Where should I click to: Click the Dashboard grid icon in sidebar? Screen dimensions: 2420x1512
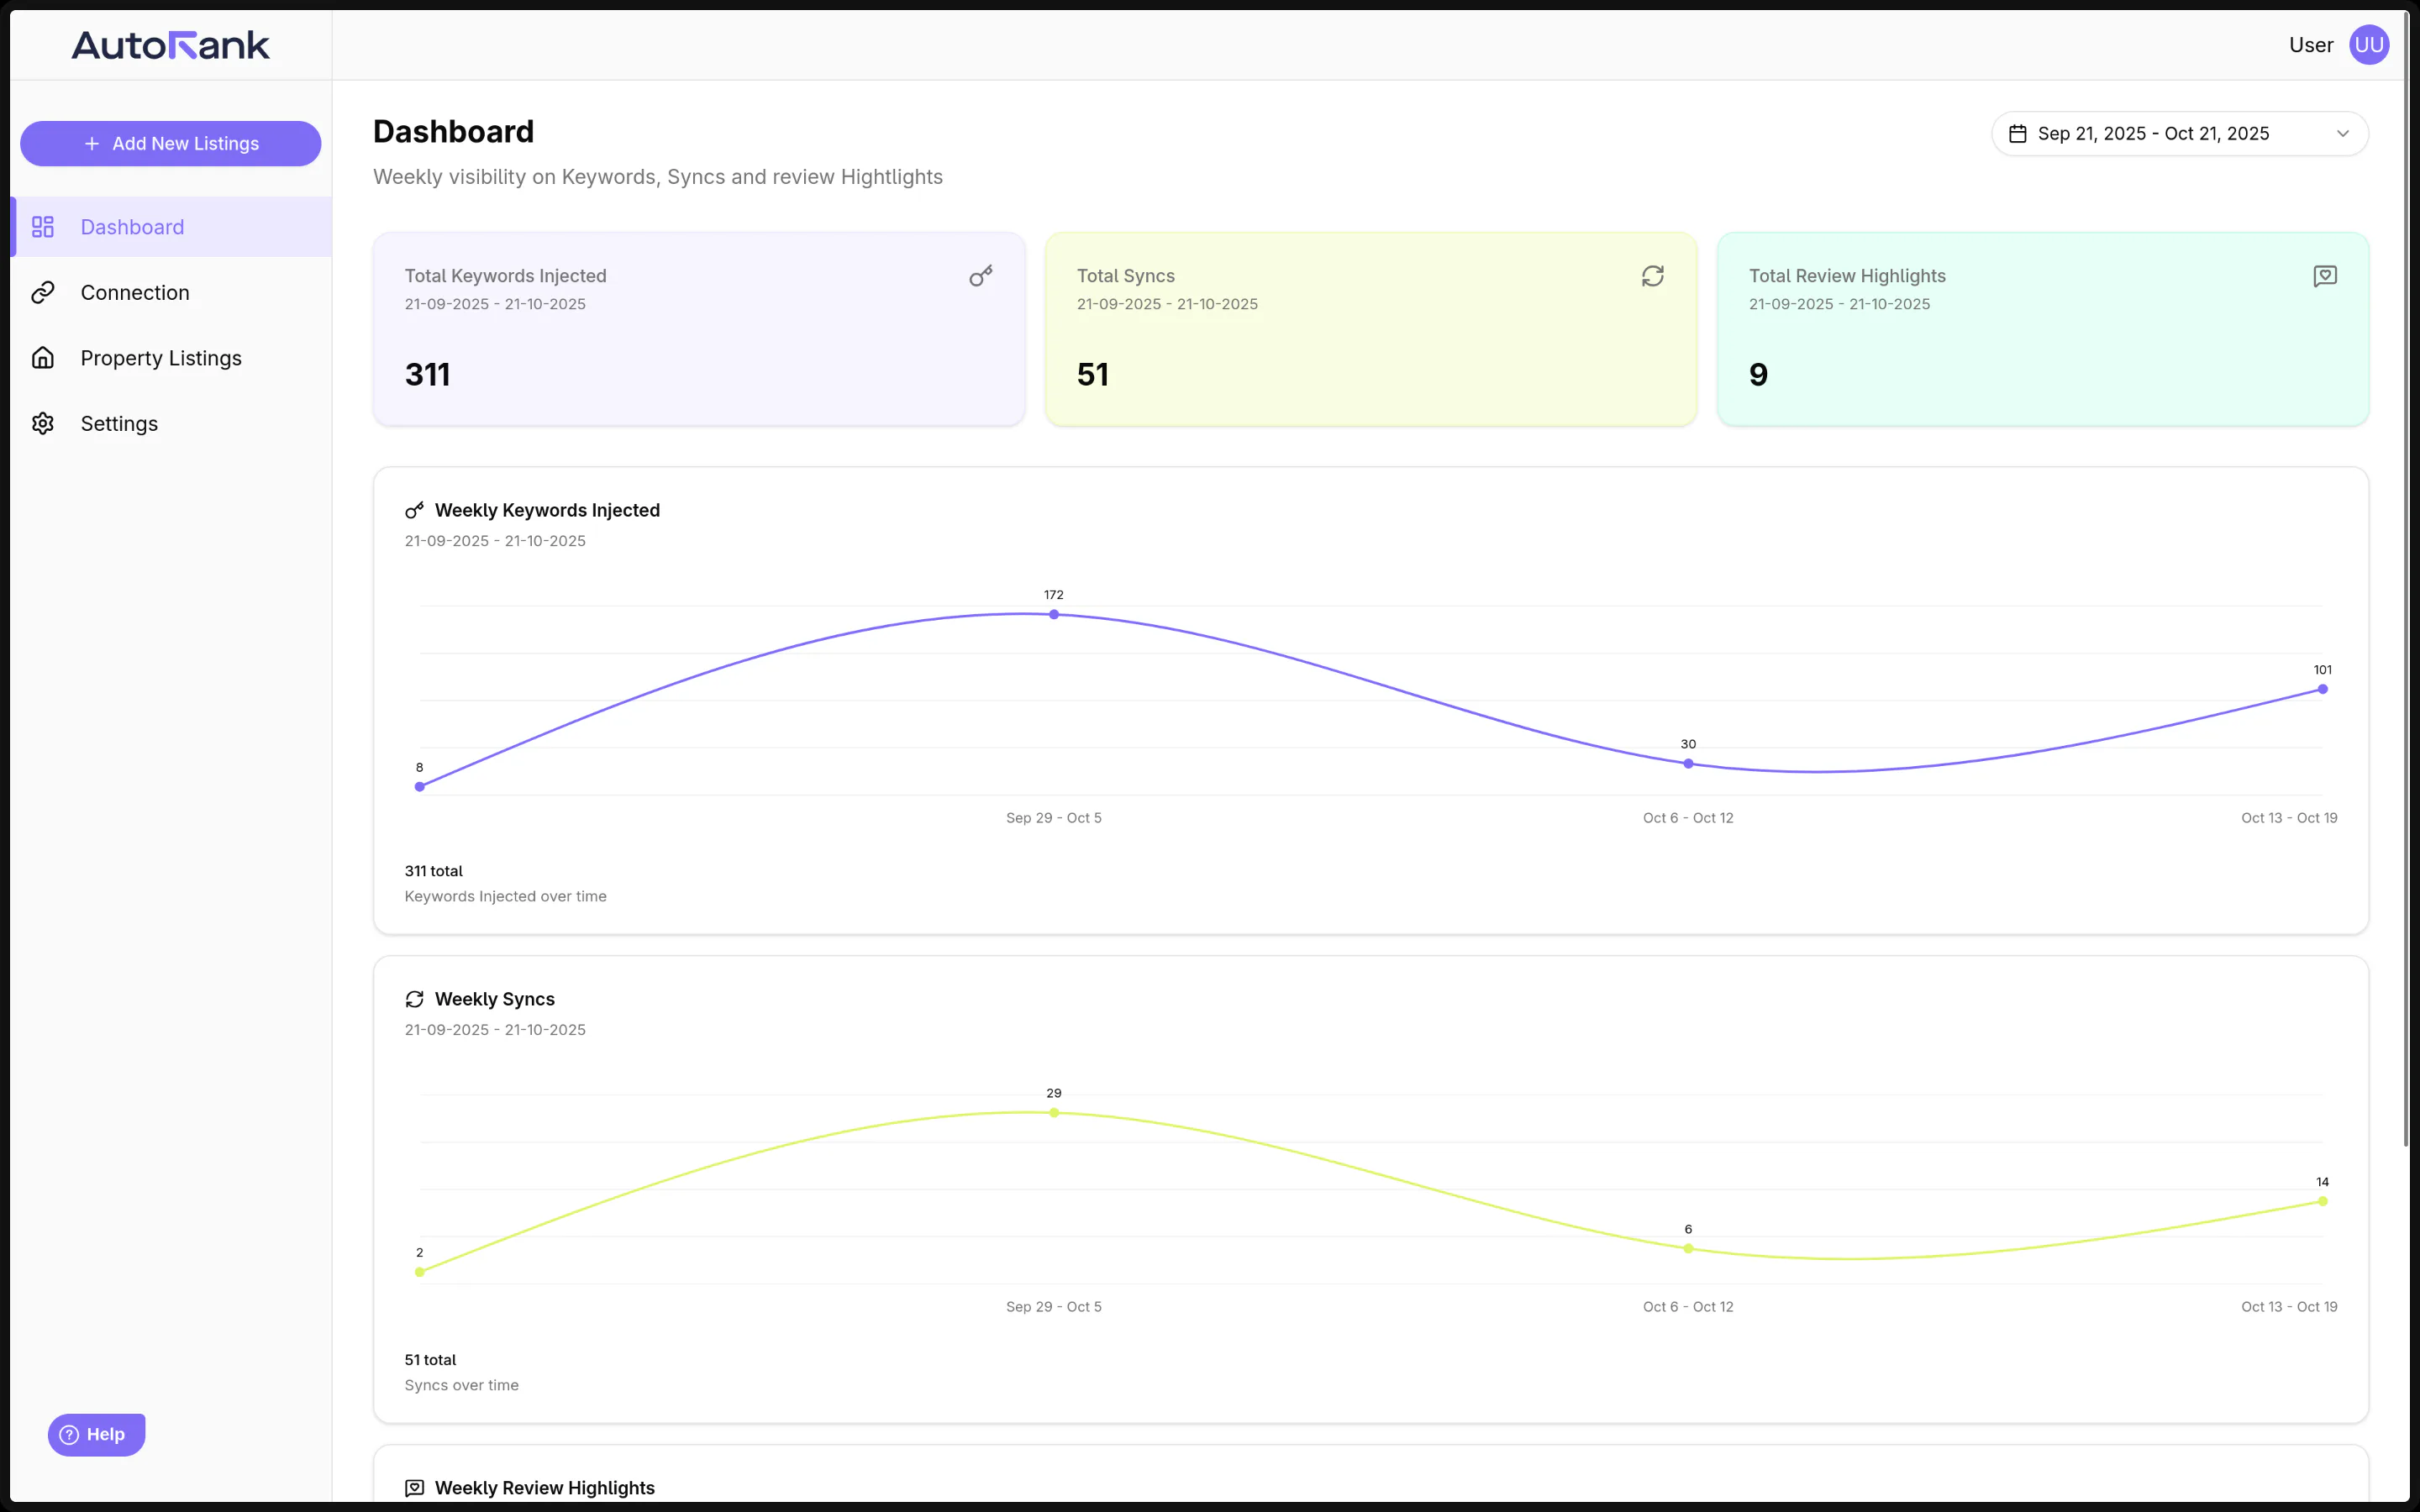click(x=43, y=227)
